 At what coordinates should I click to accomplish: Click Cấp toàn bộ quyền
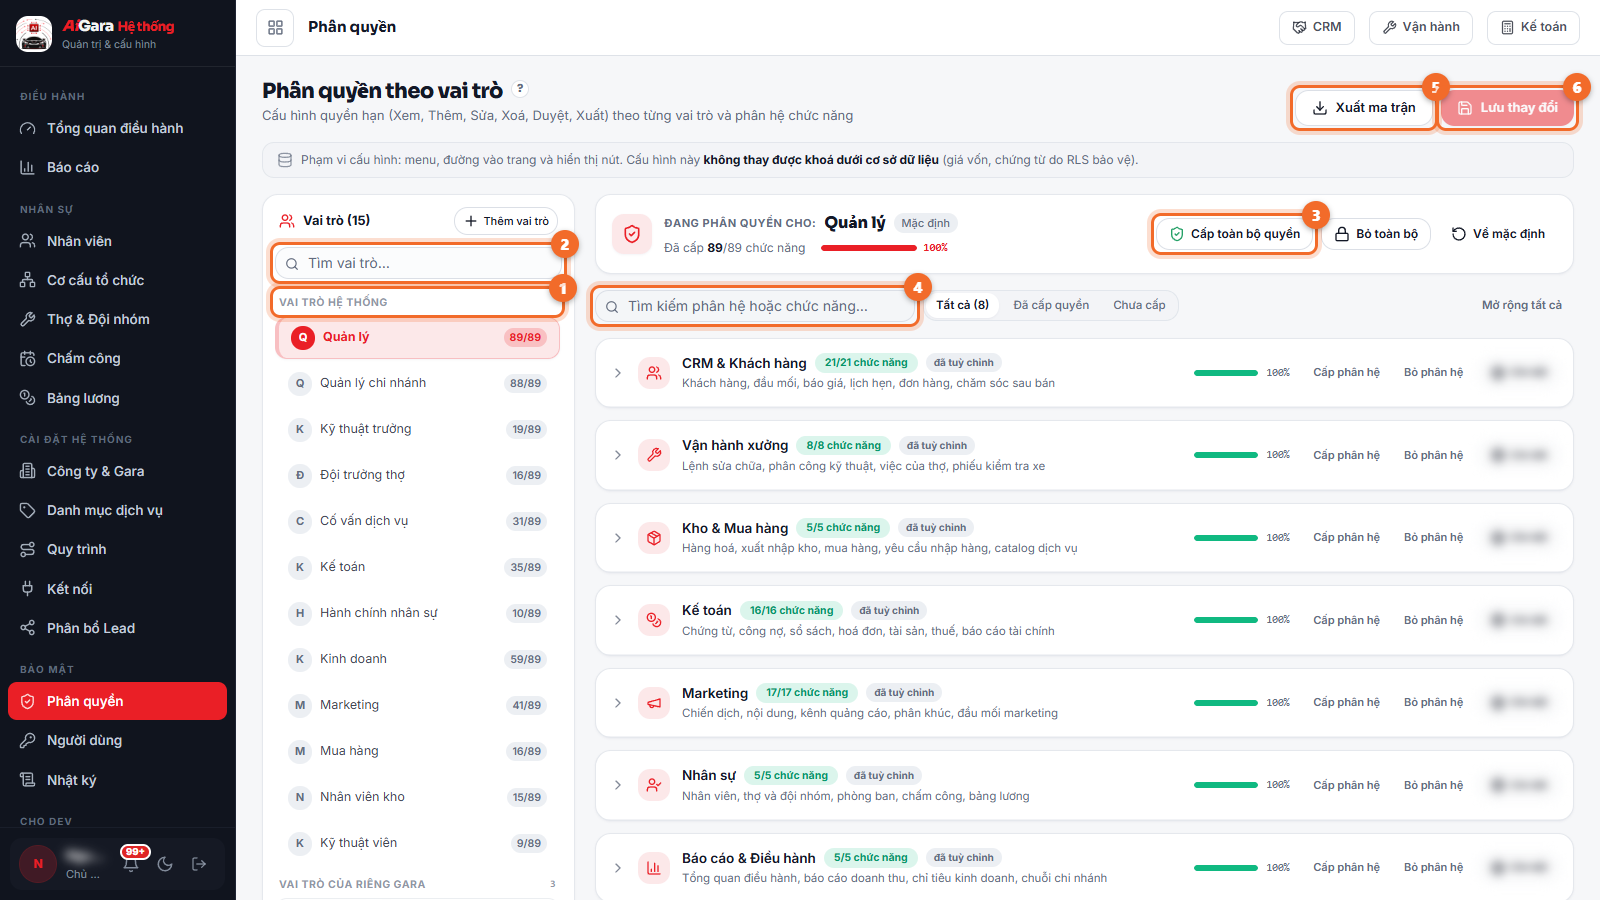pos(1235,234)
